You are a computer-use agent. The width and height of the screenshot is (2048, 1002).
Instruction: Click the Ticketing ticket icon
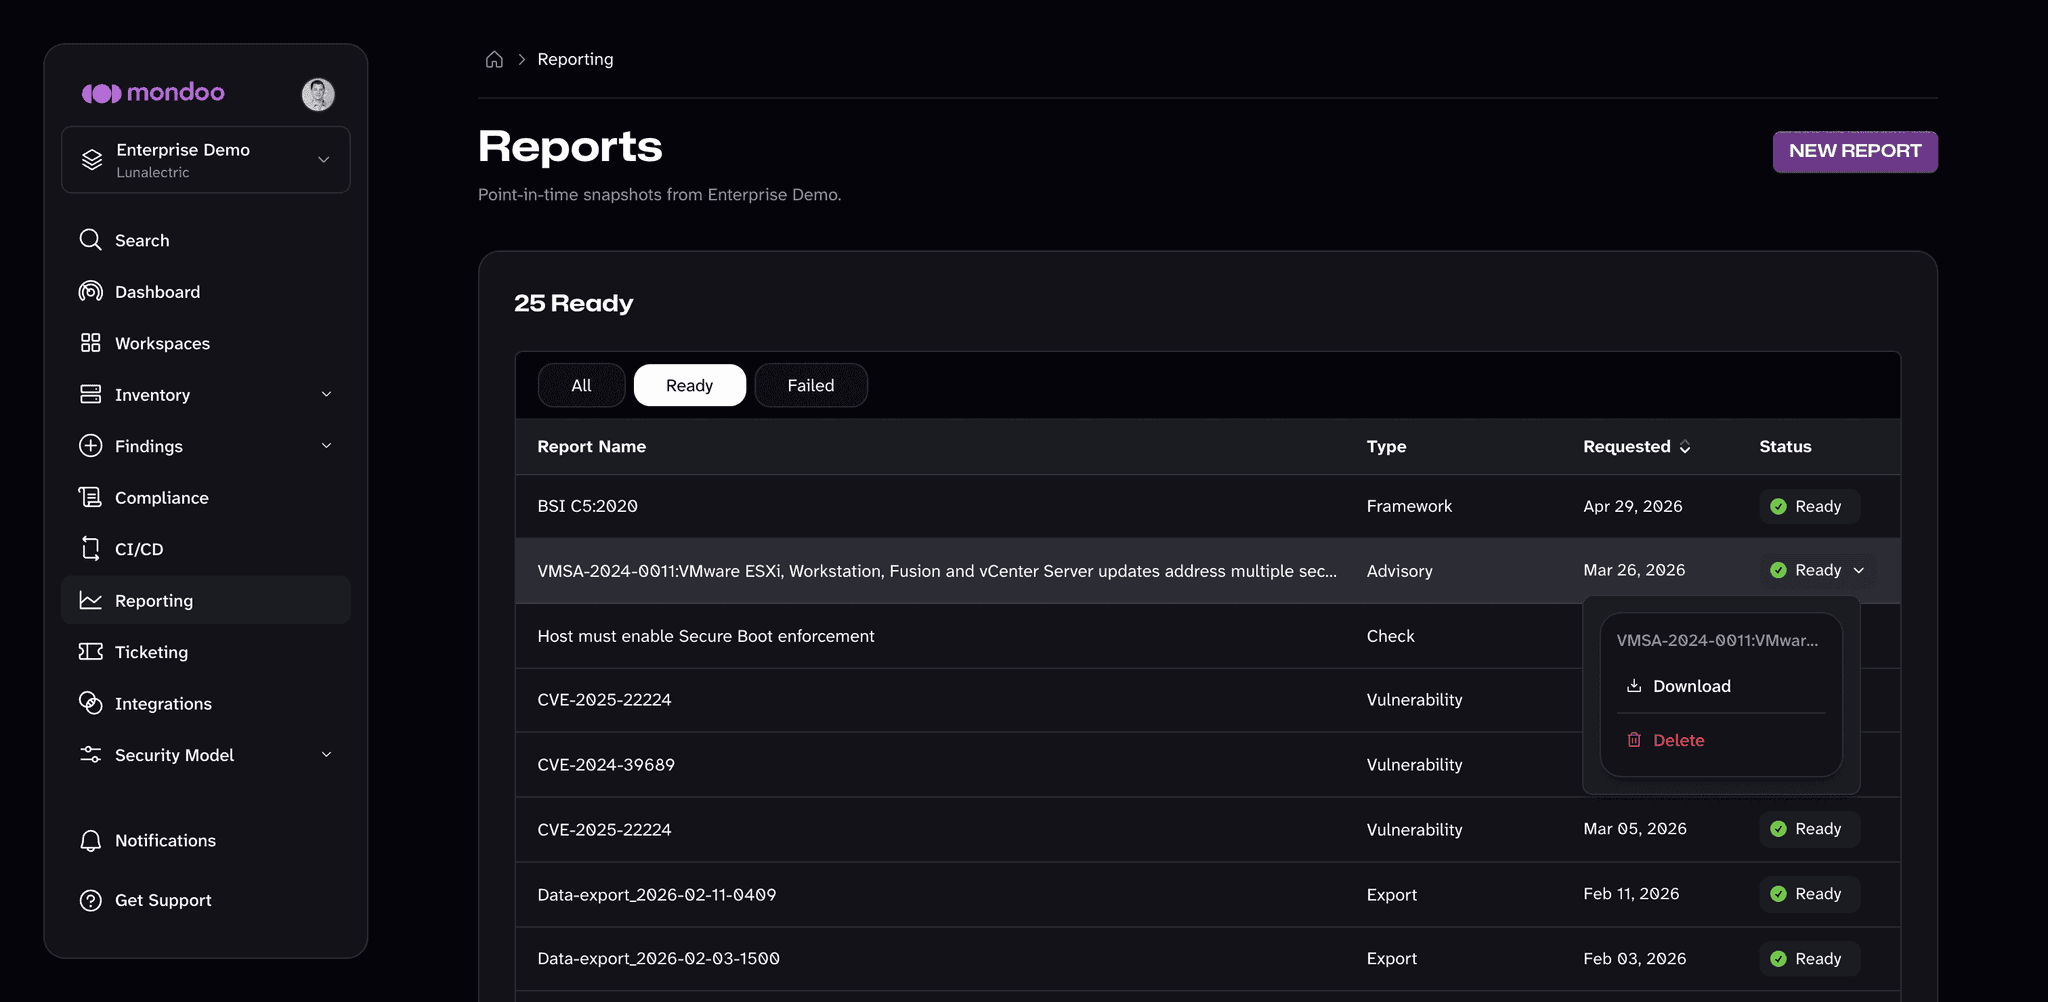(90, 652)
